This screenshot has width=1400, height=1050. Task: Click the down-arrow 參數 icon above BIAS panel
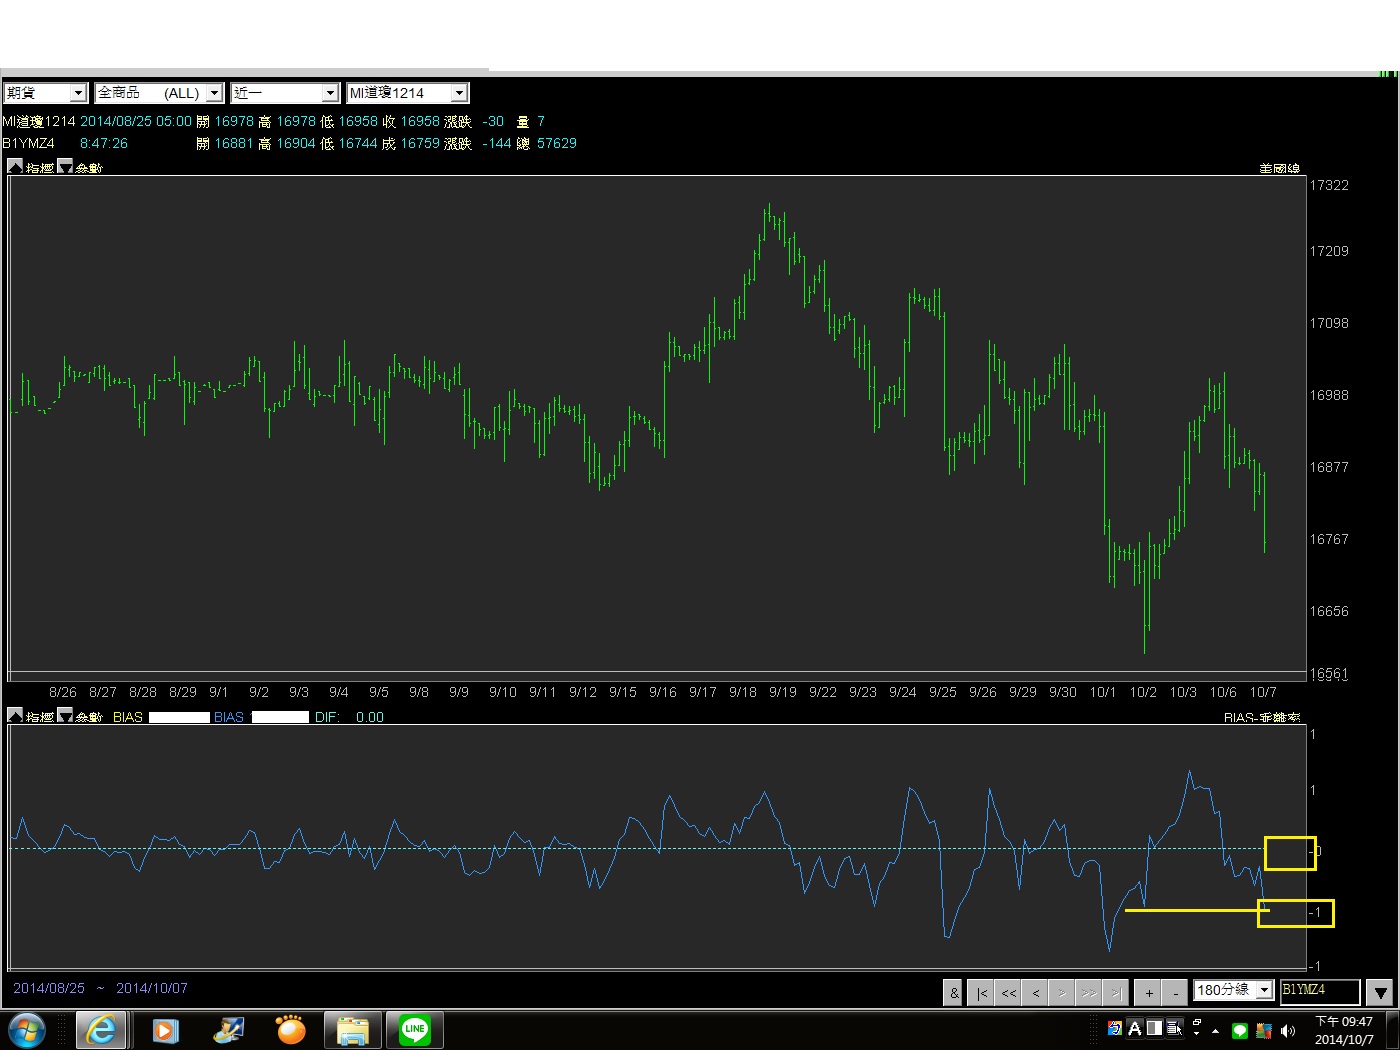(65, 716)
